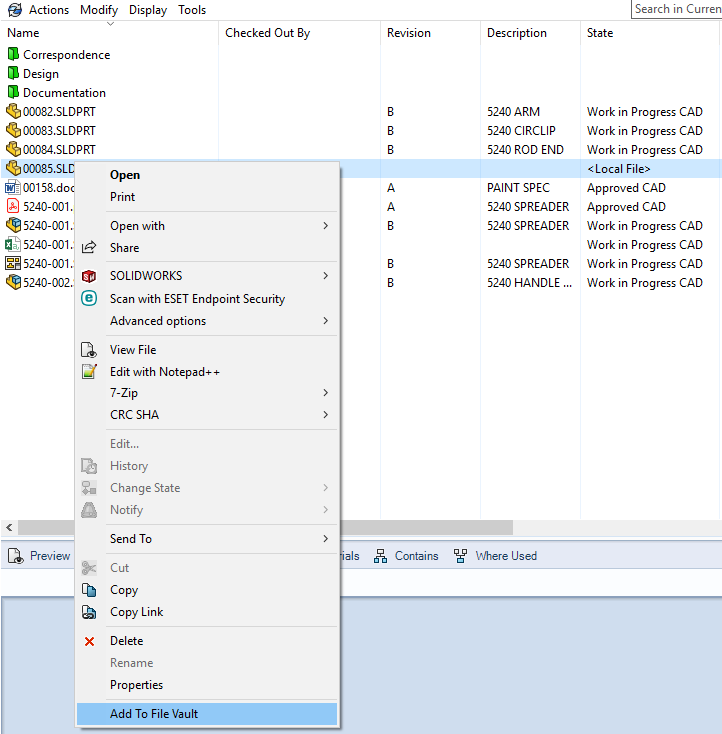Open the Tools menu in menu bar

(192, 10)
